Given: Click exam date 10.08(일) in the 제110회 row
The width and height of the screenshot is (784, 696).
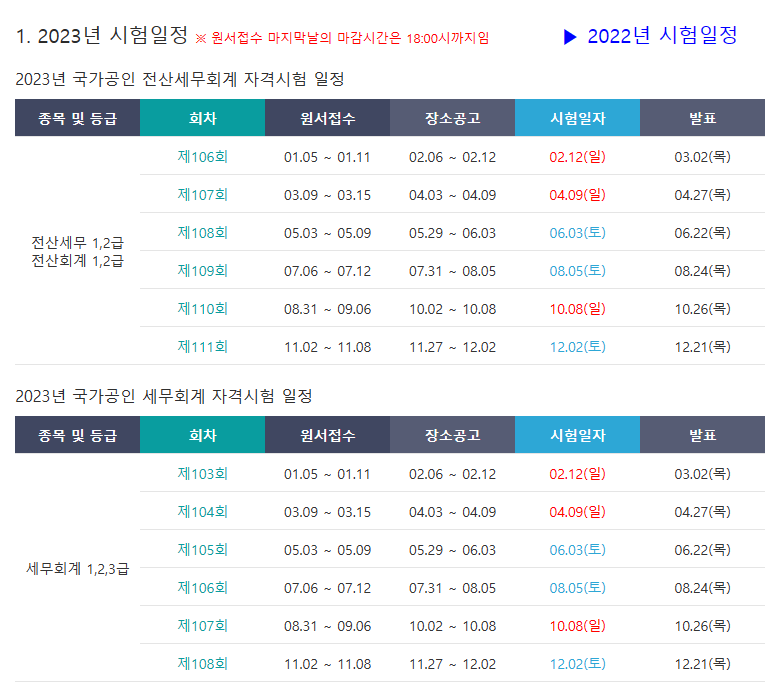Looking at the screenshot, I should (x=578, y=309).
